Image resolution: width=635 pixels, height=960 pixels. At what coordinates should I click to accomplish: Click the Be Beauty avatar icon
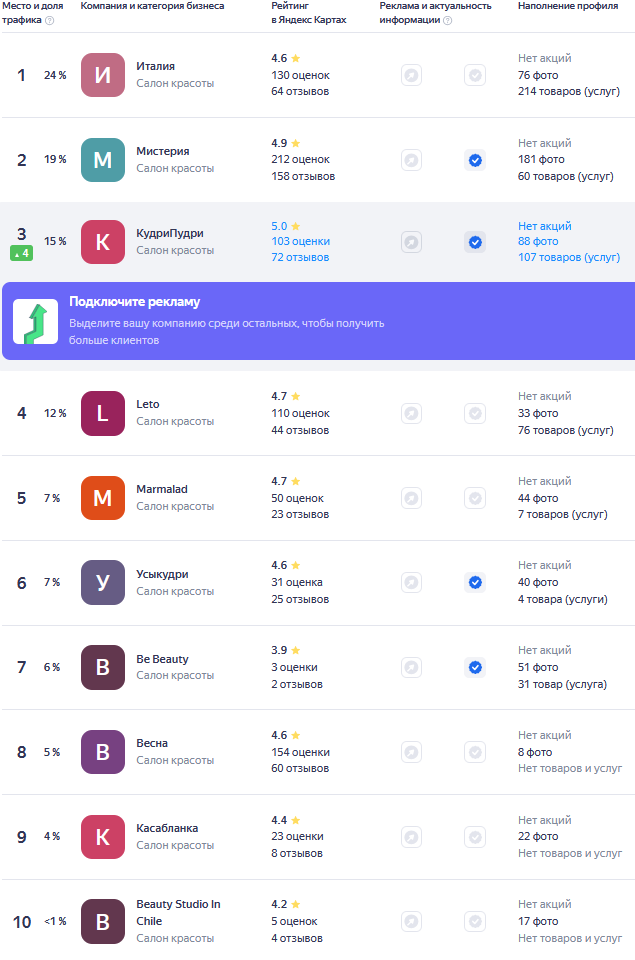[103, 667]
